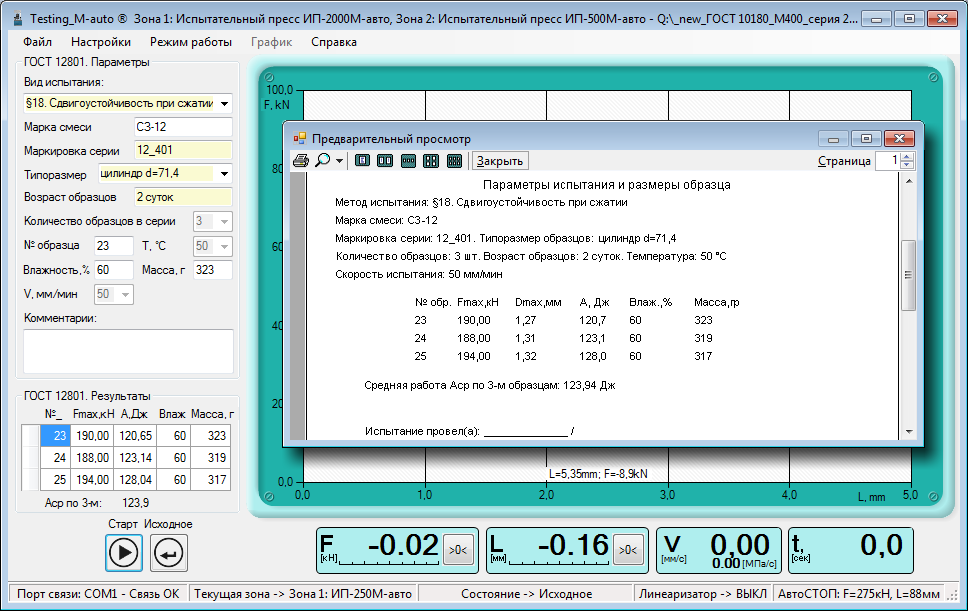Click the V speed readout panel
Image resolution: width=968 pixels, height=611 pixels.
point(719,551)
